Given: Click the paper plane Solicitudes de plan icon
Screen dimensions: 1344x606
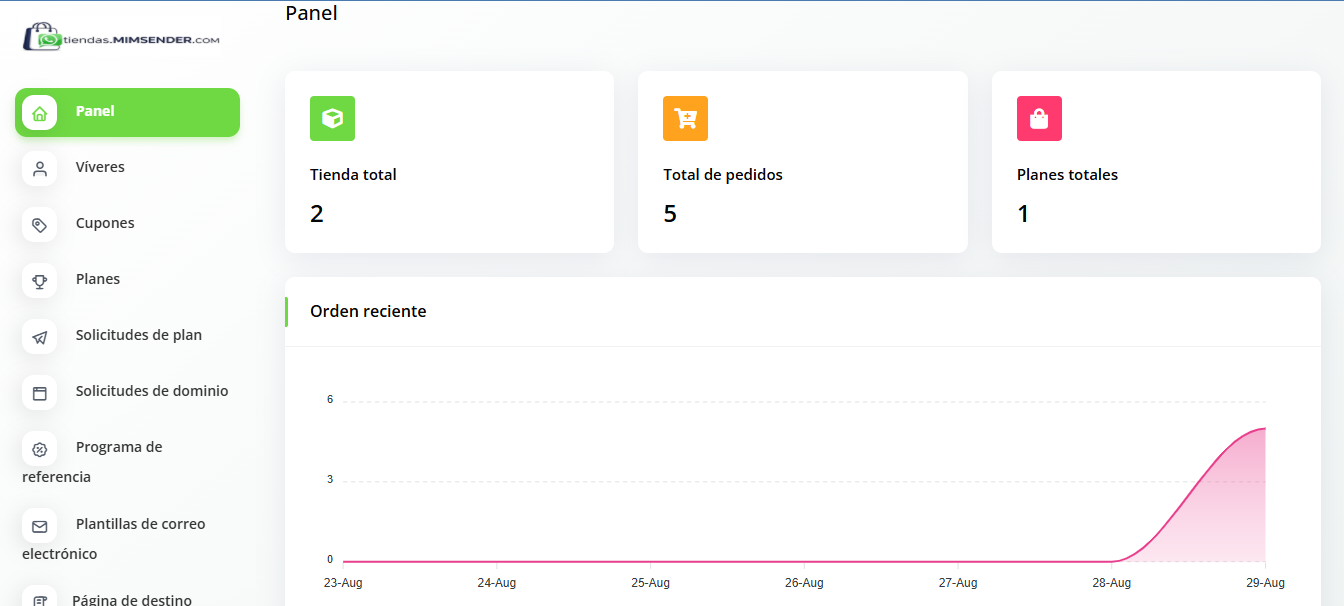Looking at the screenshot, I should [40, 336].
